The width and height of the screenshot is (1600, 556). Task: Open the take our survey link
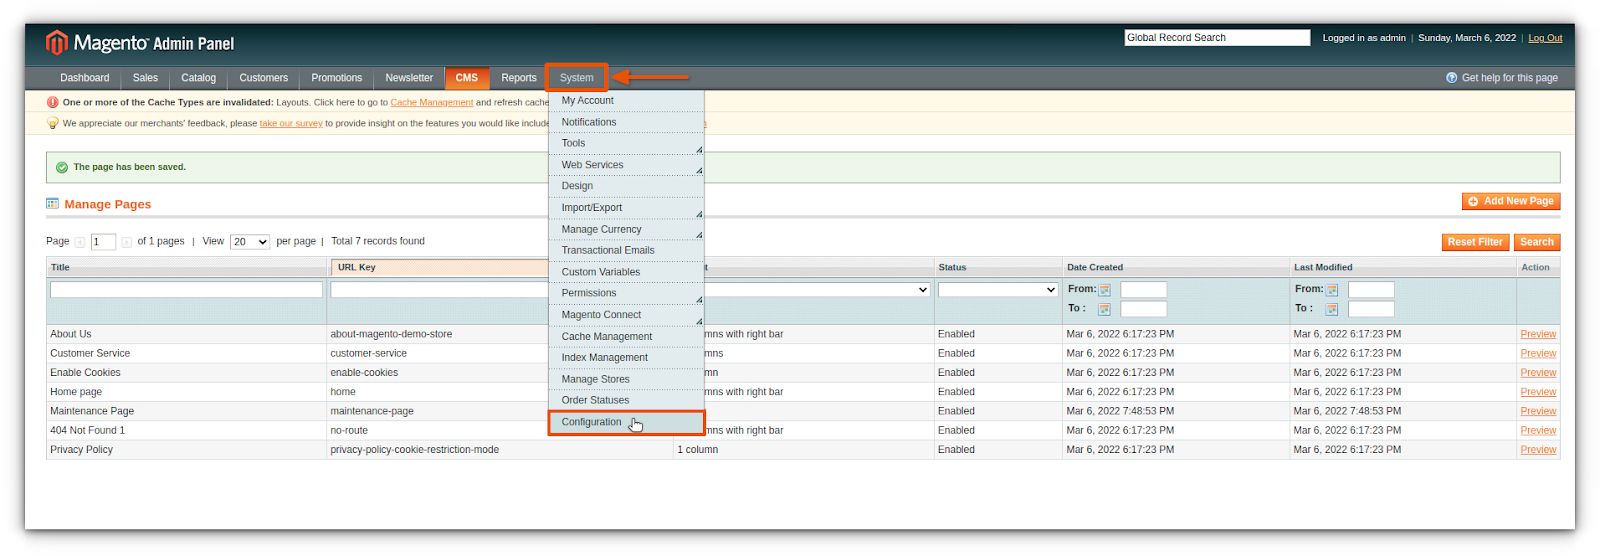pyautogui.click(x=291, y=123)
